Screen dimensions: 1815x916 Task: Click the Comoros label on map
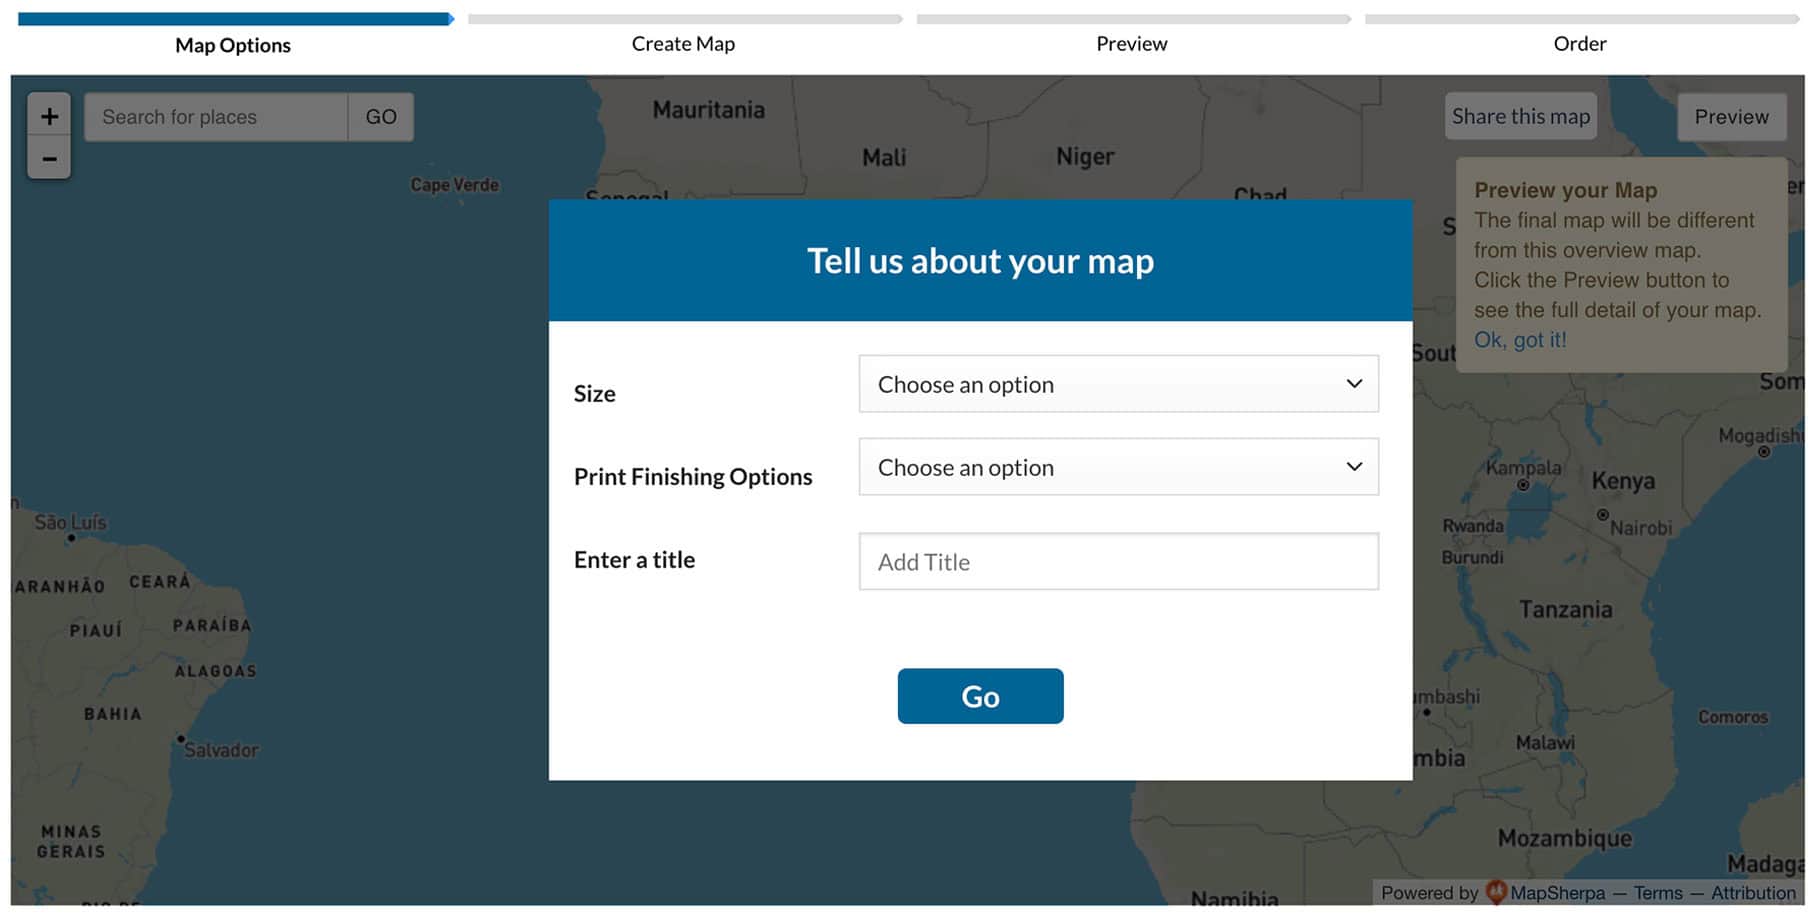[1733, 717]
